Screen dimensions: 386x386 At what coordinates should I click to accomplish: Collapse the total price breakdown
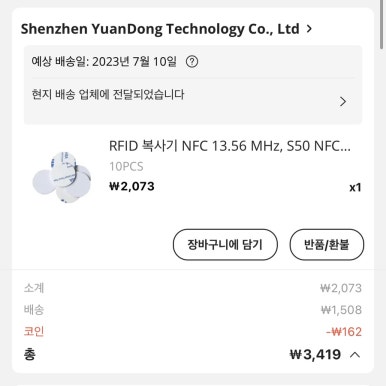click(x=355, y=355)
